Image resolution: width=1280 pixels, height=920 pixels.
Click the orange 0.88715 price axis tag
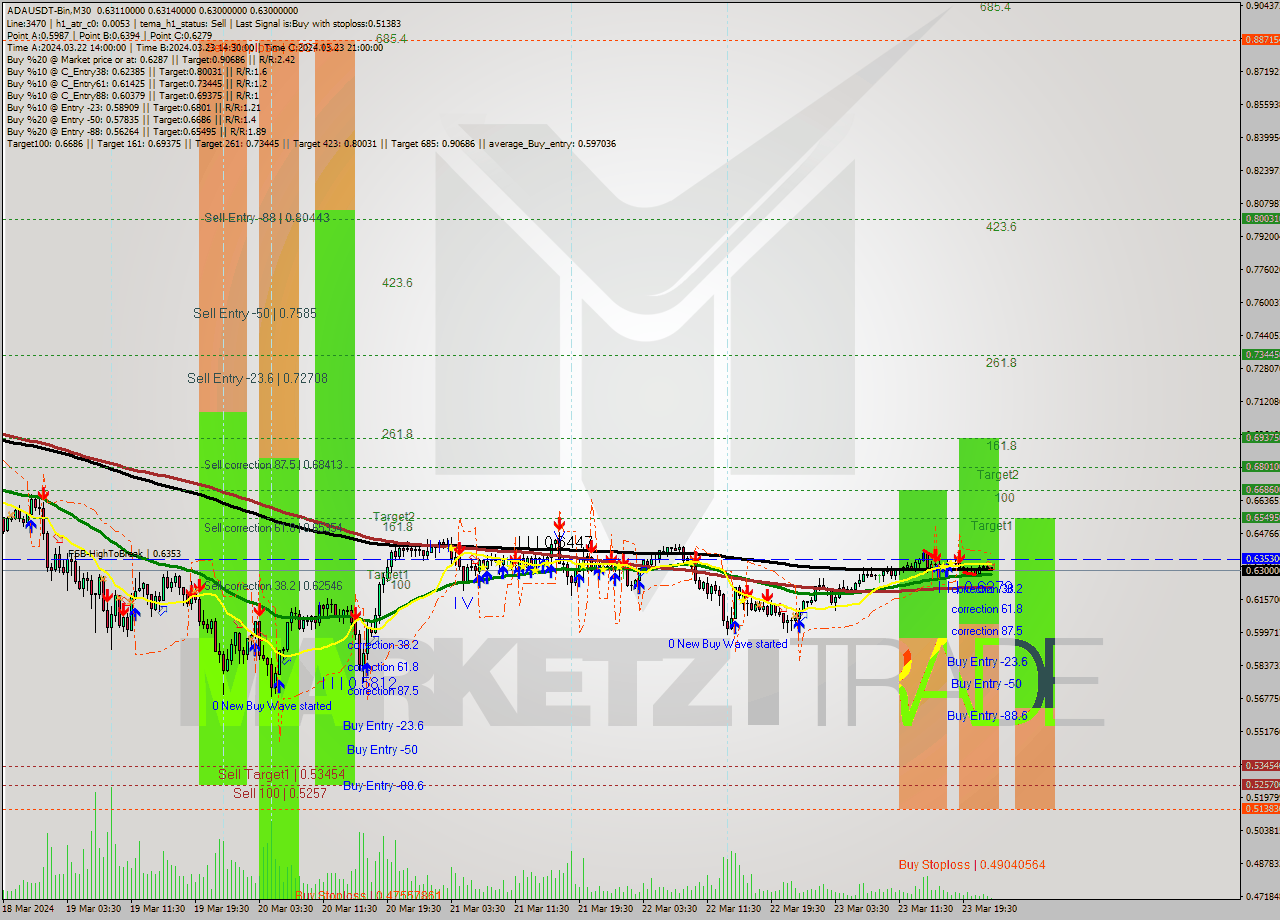[1260, 40]
